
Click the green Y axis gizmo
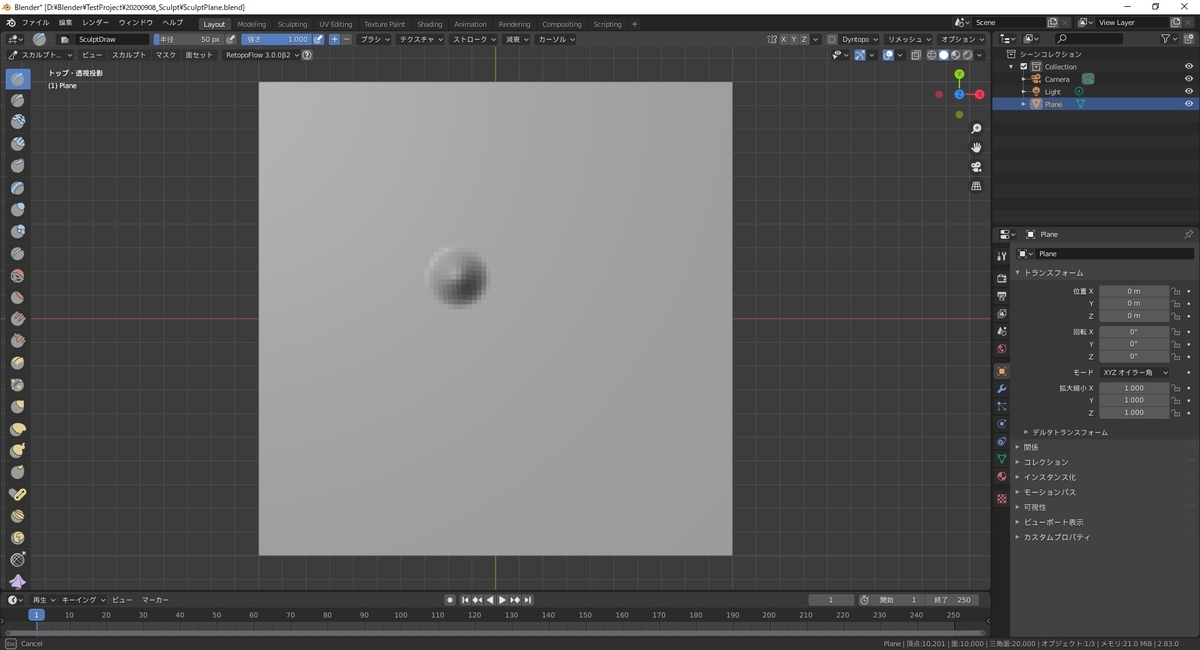[959, 74]
